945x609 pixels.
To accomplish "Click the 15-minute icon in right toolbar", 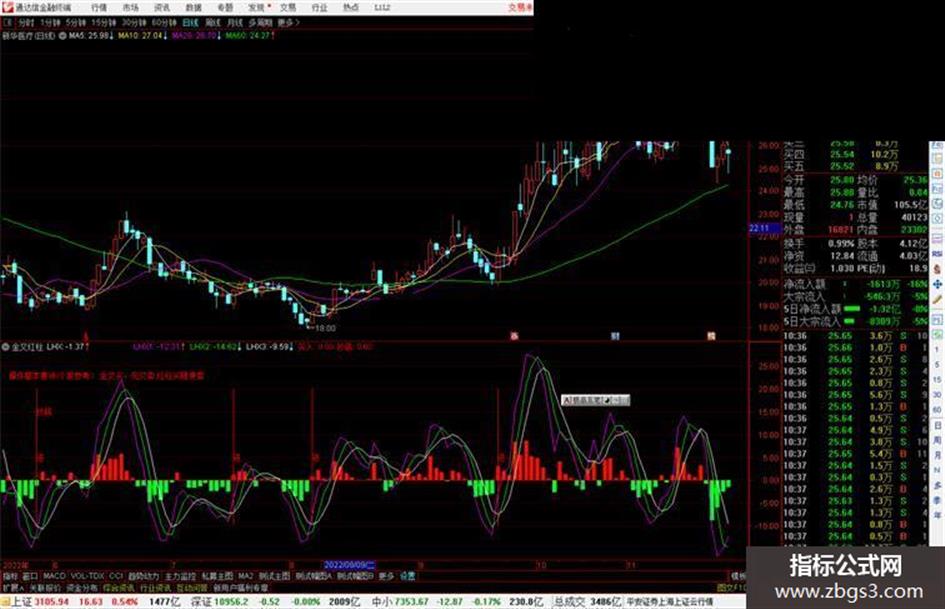I will (937, 379).
